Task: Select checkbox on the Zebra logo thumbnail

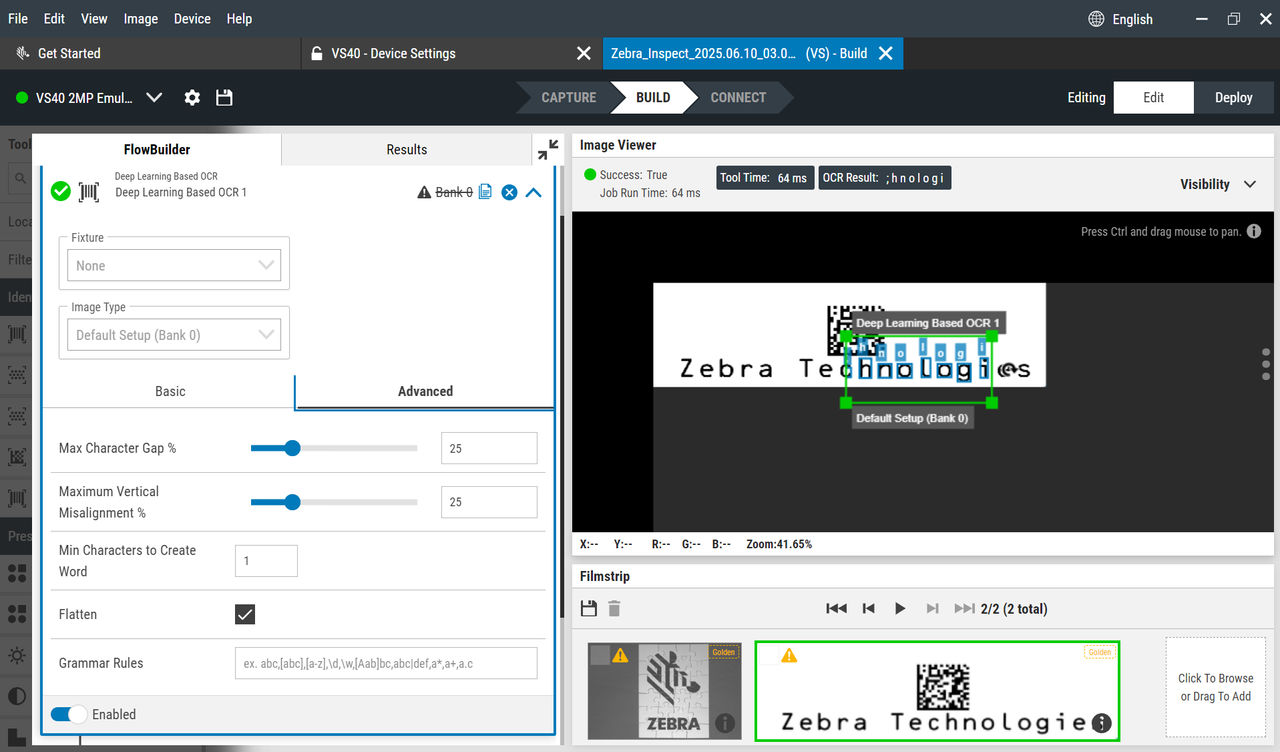Action: click(599, 655)
